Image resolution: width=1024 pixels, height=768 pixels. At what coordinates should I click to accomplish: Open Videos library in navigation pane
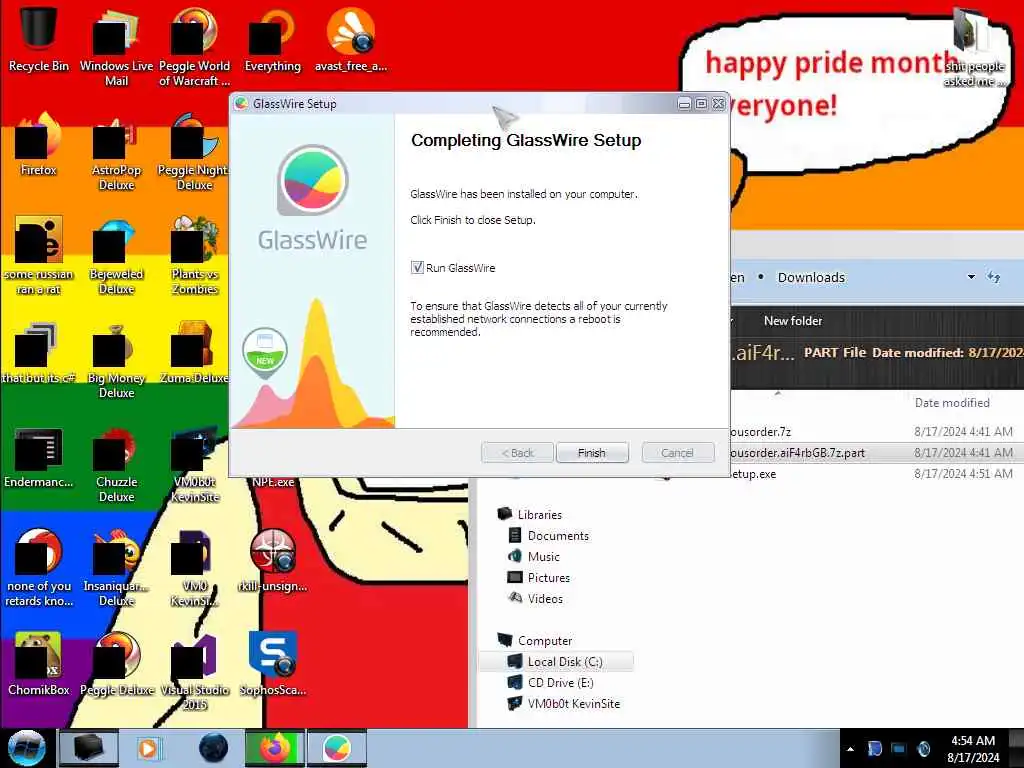pos(545,598)
